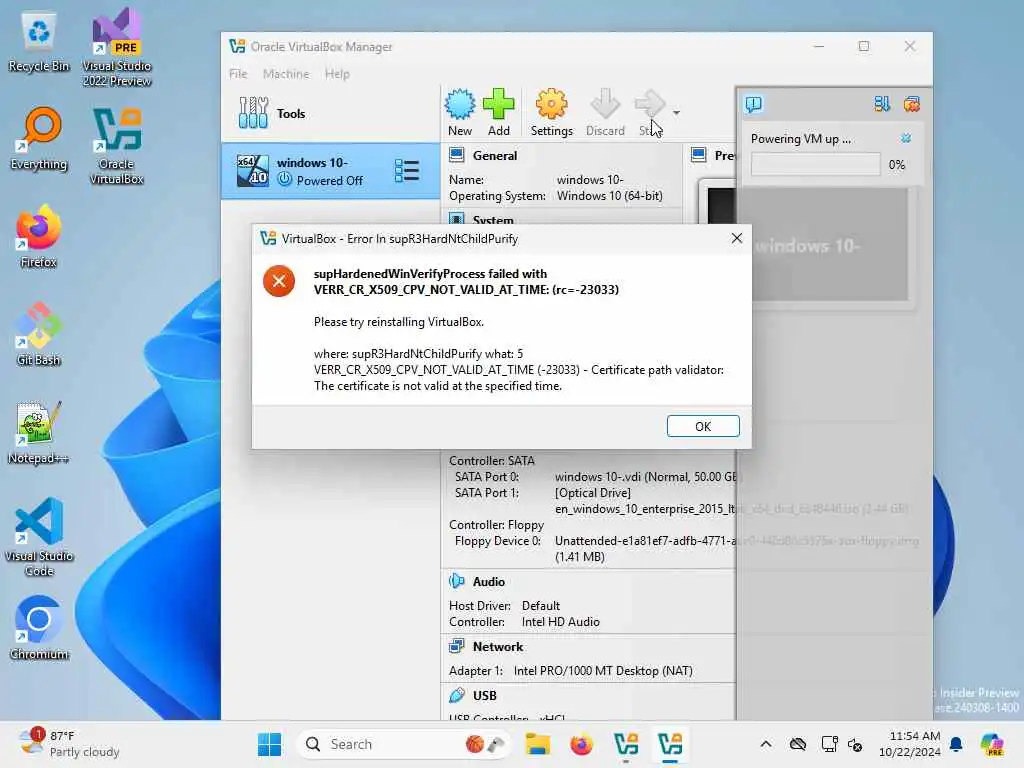This screenshot has height=768, width=1024.
Task: Click the Intel HD Audio controller text
Action: (x=560, y=622)
